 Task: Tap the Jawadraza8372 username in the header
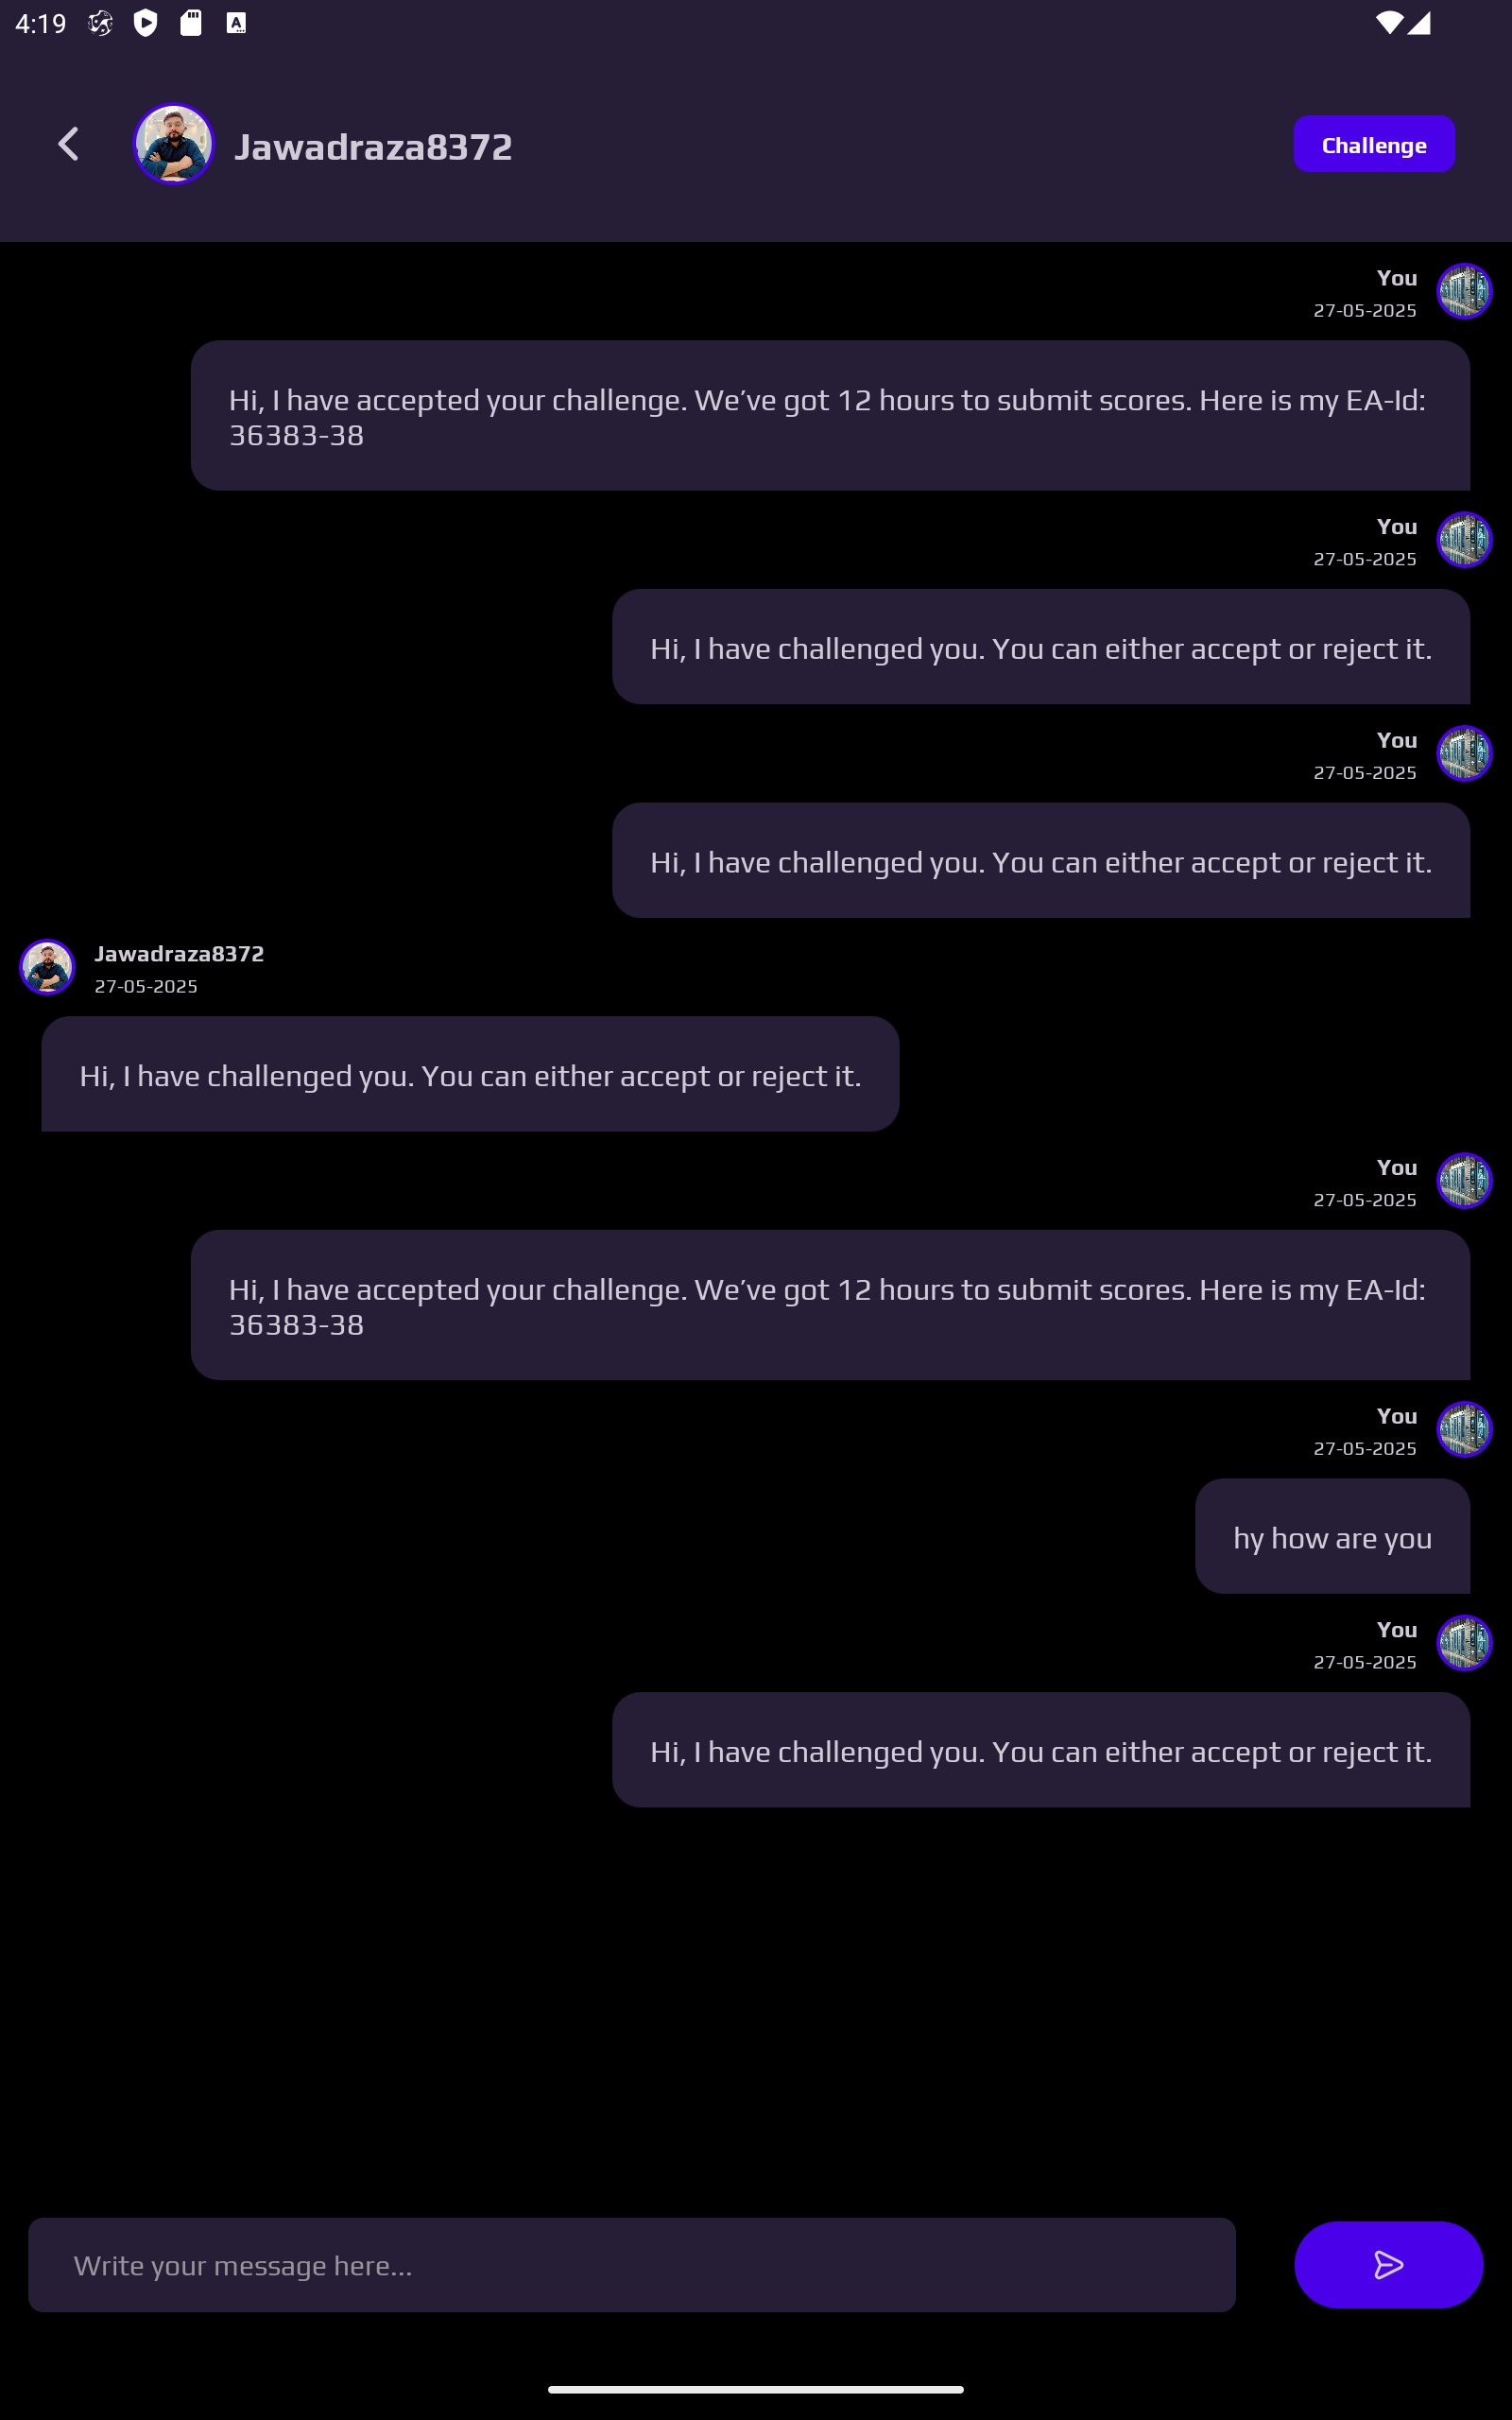[373, 147]
